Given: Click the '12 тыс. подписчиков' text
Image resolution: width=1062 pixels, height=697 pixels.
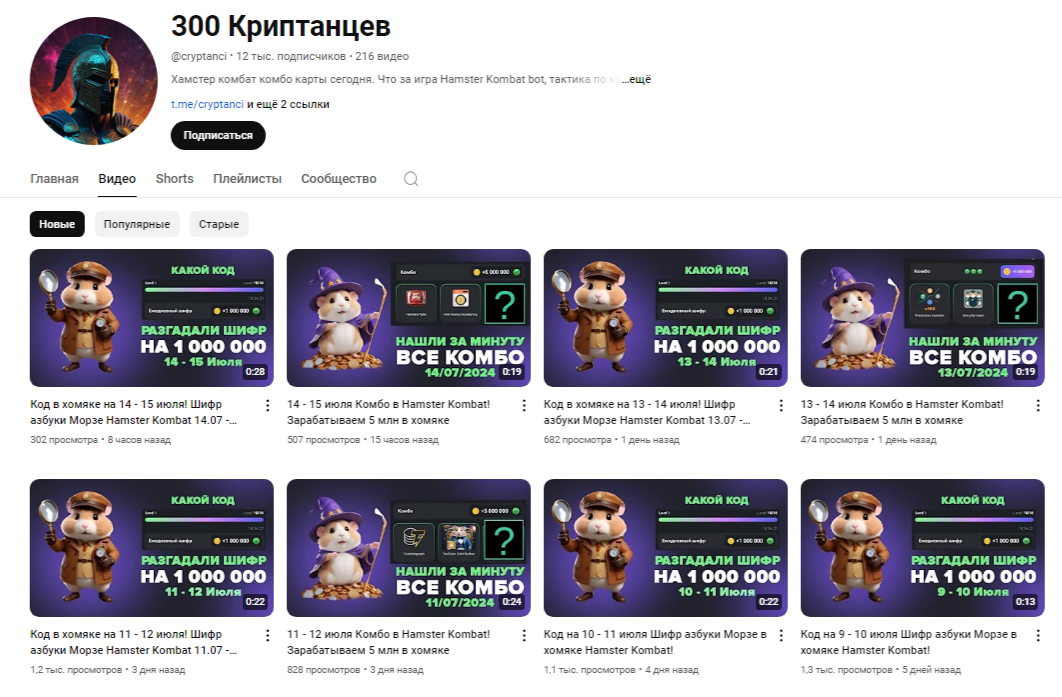Looking at the screenshot, I should [291, 56].
